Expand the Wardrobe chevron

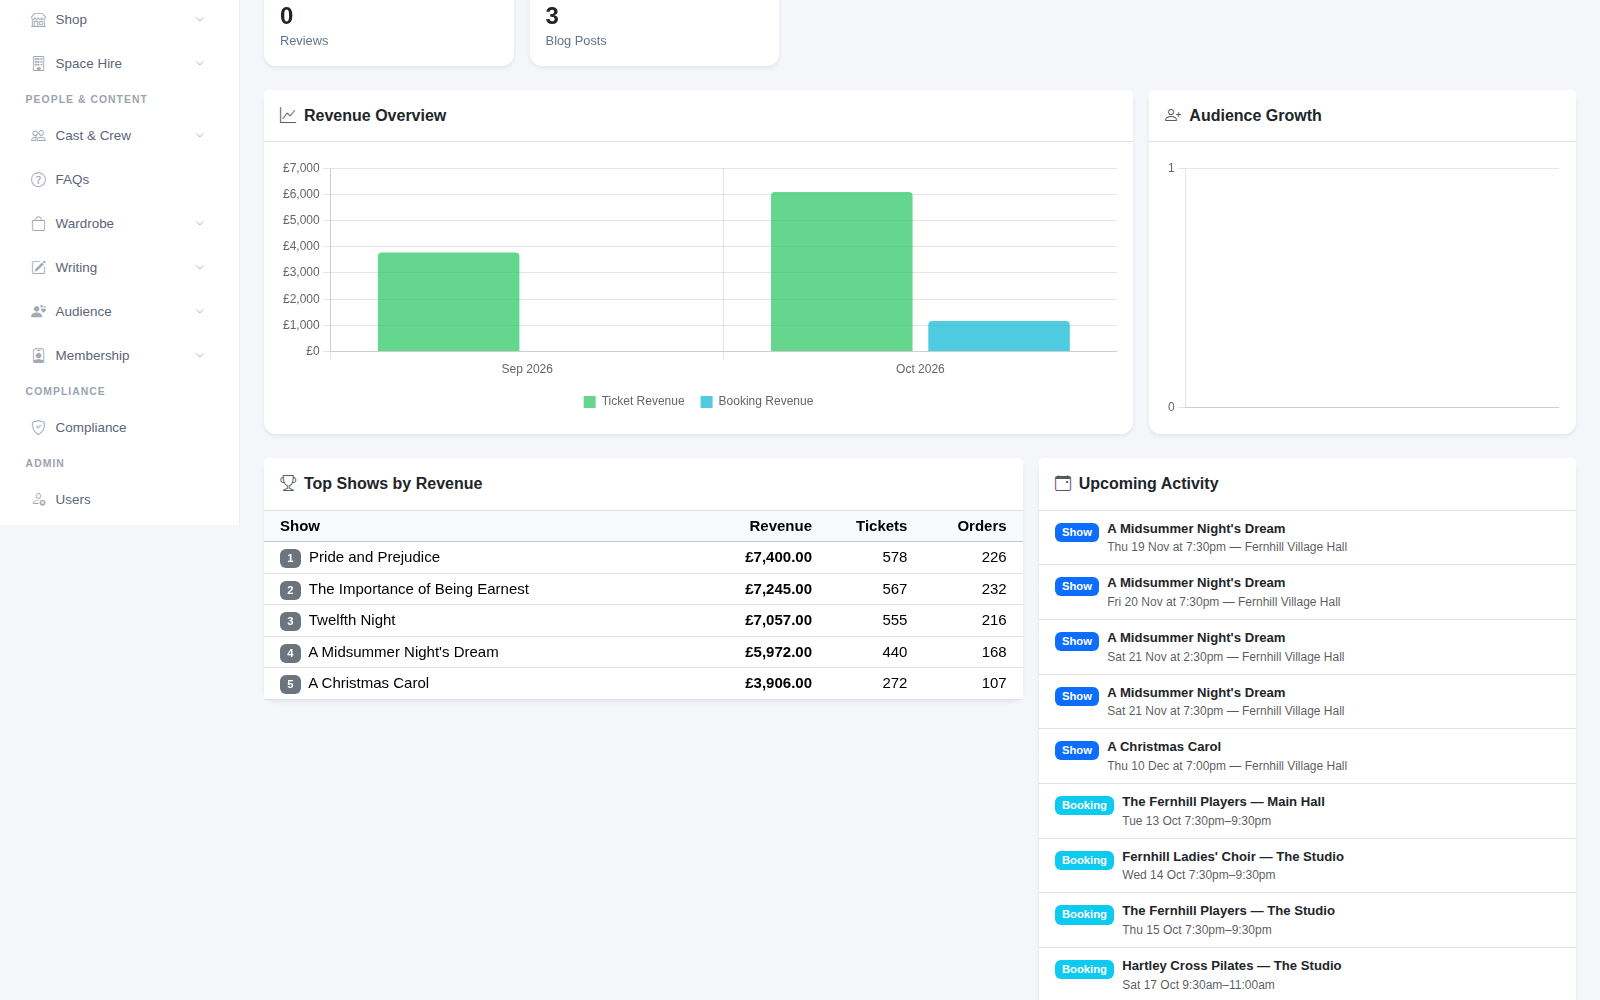click(x=199, y=224)
